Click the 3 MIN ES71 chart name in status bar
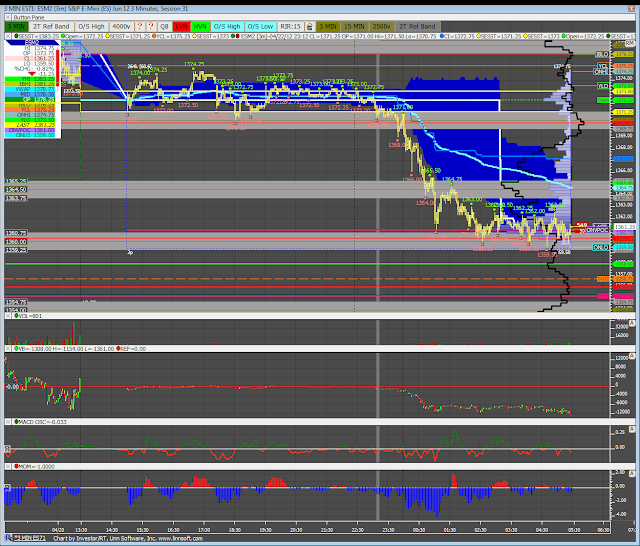 pyautogui.click(x=30, y=538)
